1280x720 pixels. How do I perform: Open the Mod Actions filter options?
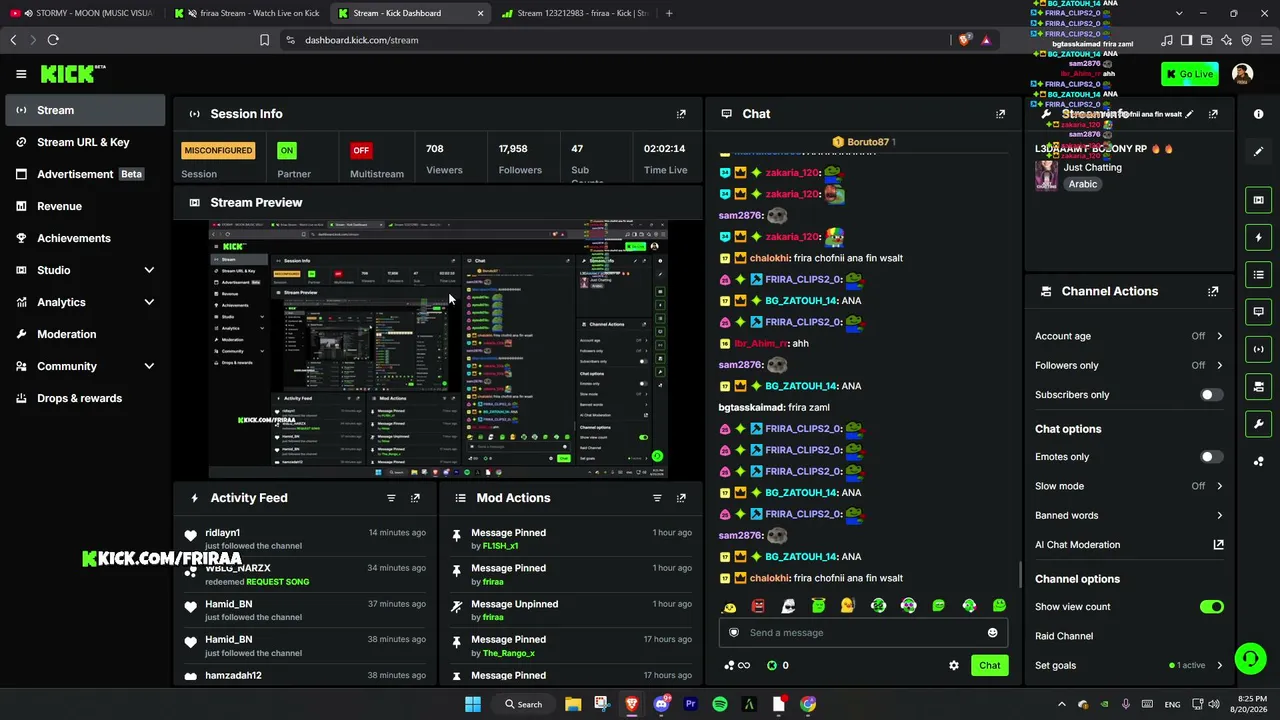657,498
